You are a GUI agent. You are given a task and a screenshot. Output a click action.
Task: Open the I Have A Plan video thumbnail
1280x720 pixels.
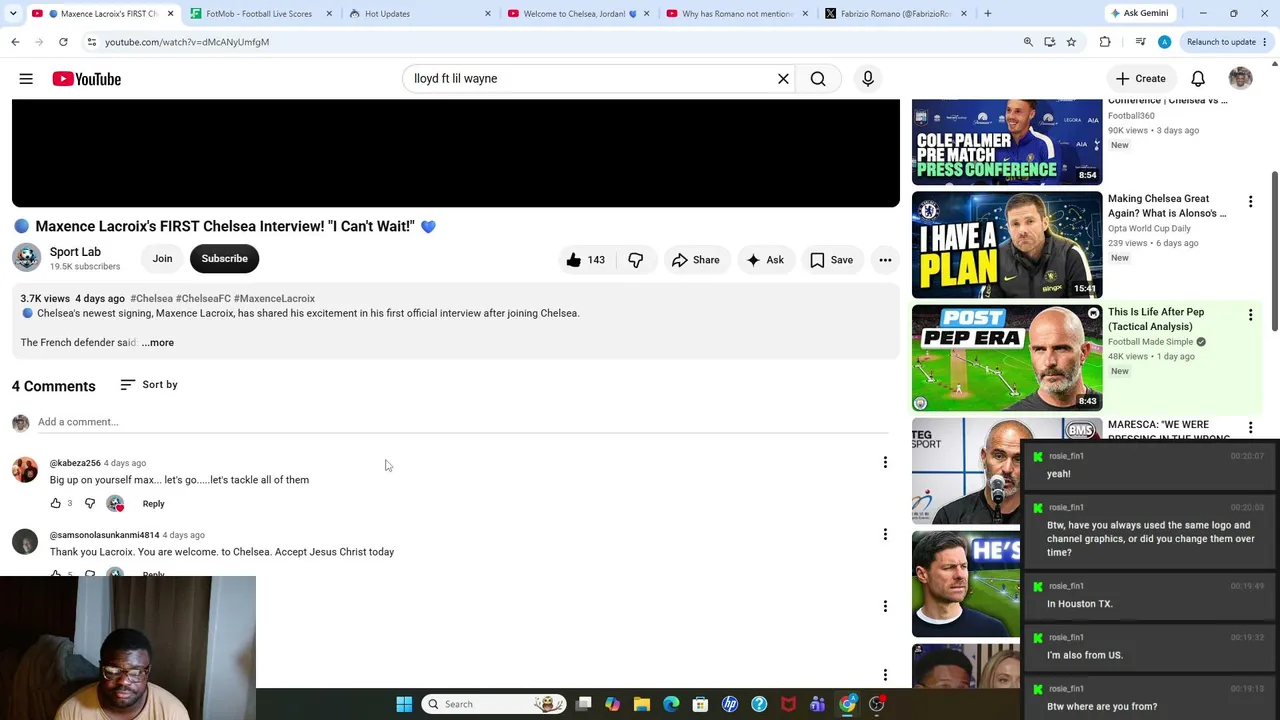(x=1007, y=245)
